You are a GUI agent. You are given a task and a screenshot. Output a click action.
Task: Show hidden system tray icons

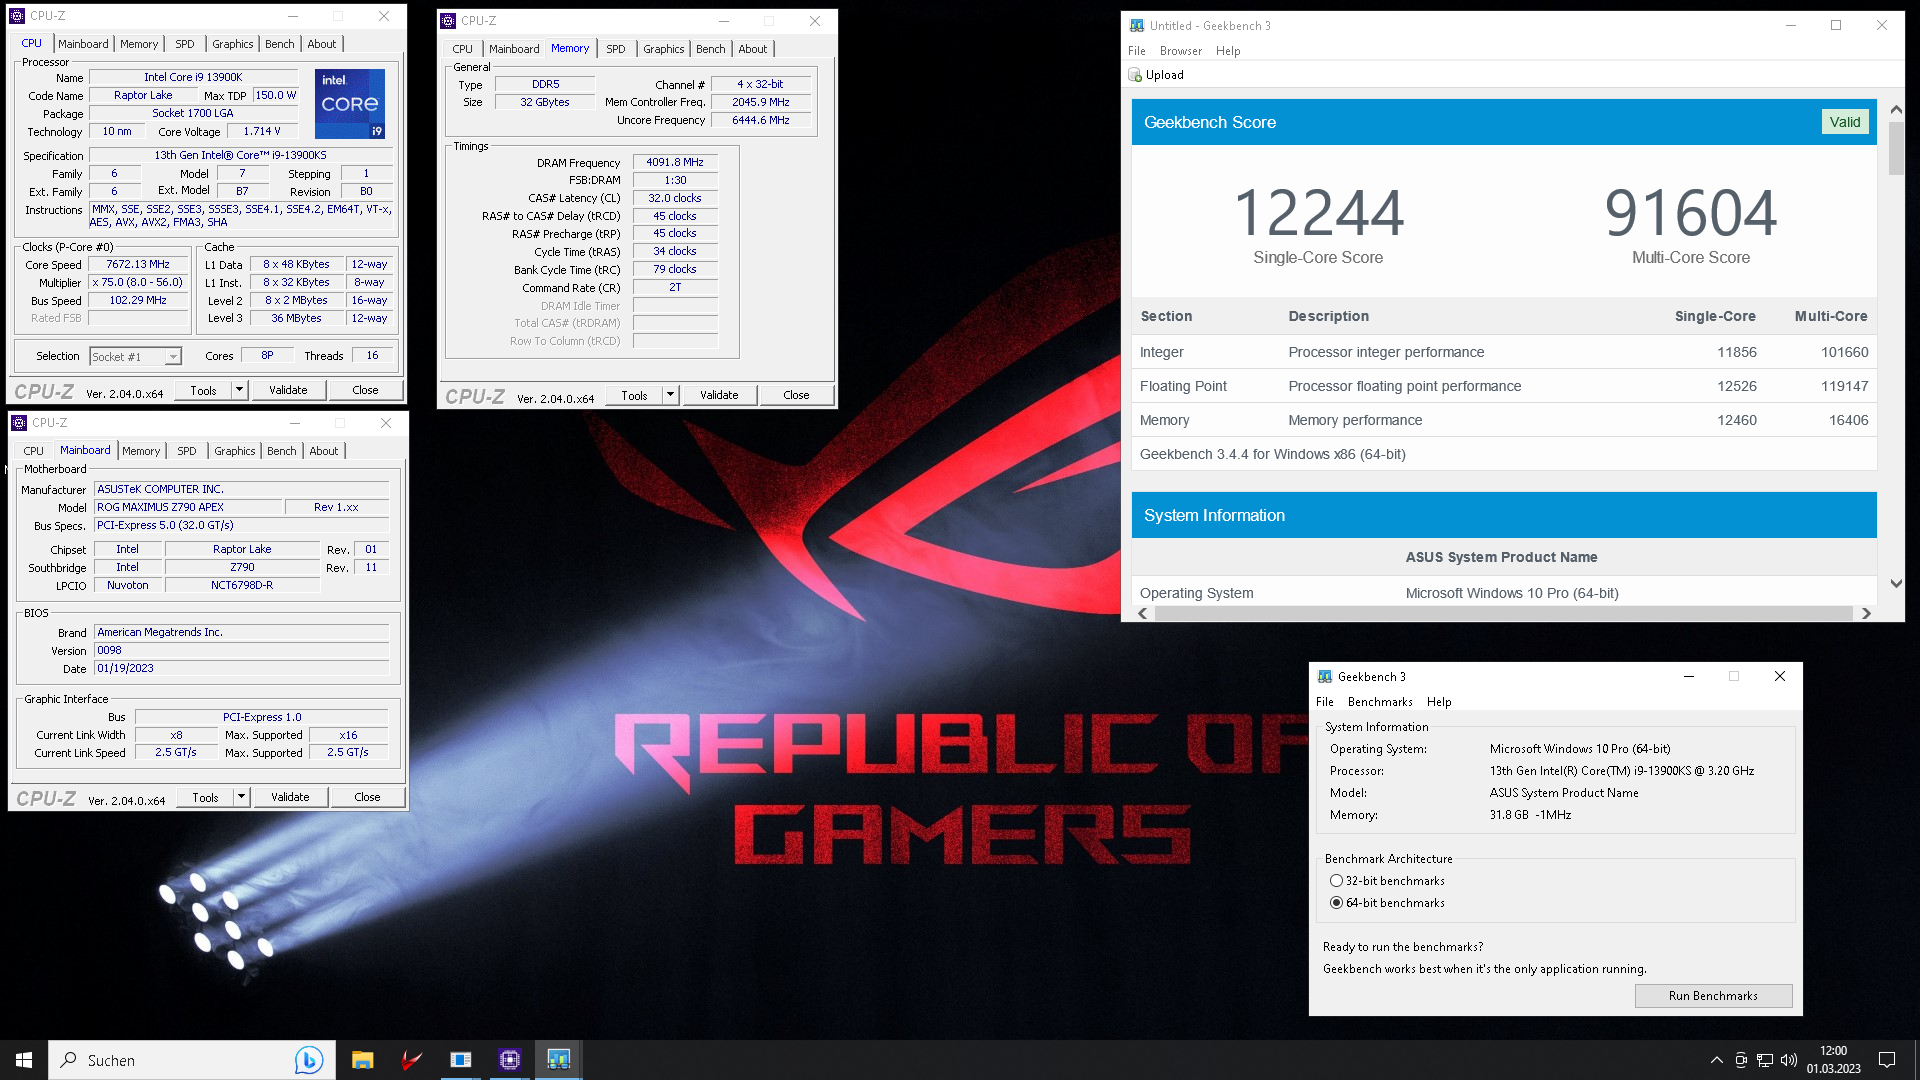1716,1060
